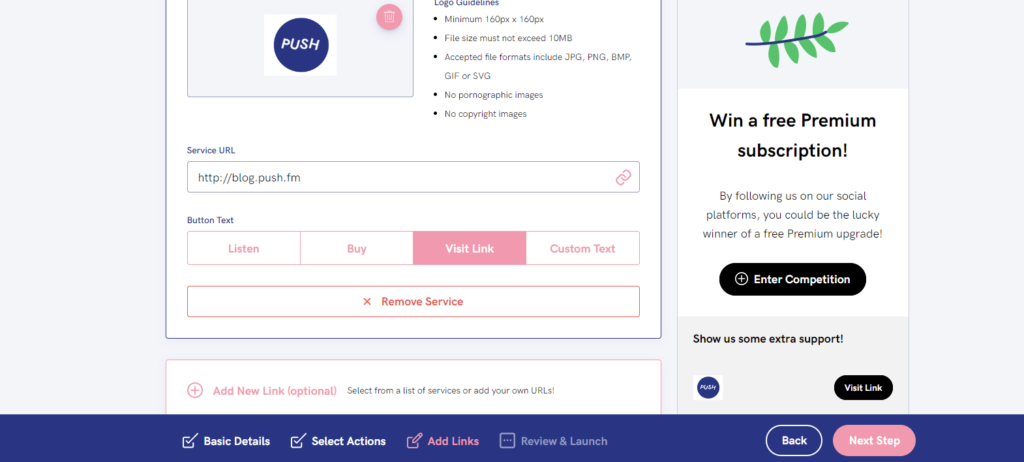Click the X icon in Remove Service

(367, 302)
